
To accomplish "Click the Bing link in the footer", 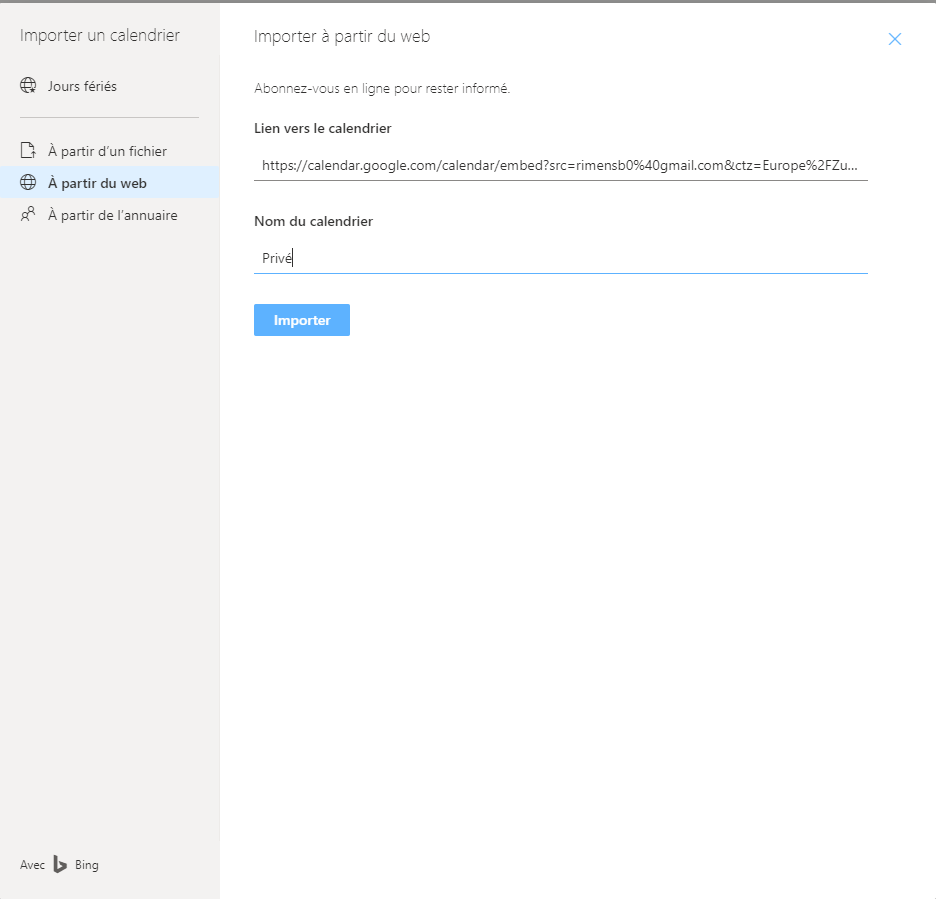I will click(85, 864).
